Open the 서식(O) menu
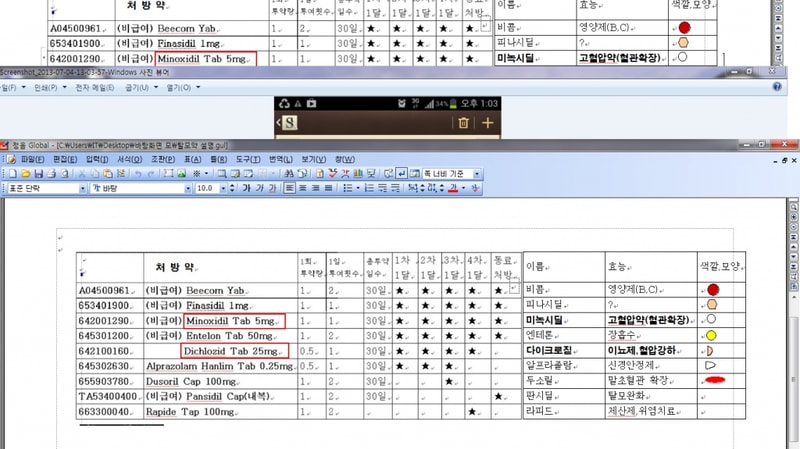 click(130, 160)
